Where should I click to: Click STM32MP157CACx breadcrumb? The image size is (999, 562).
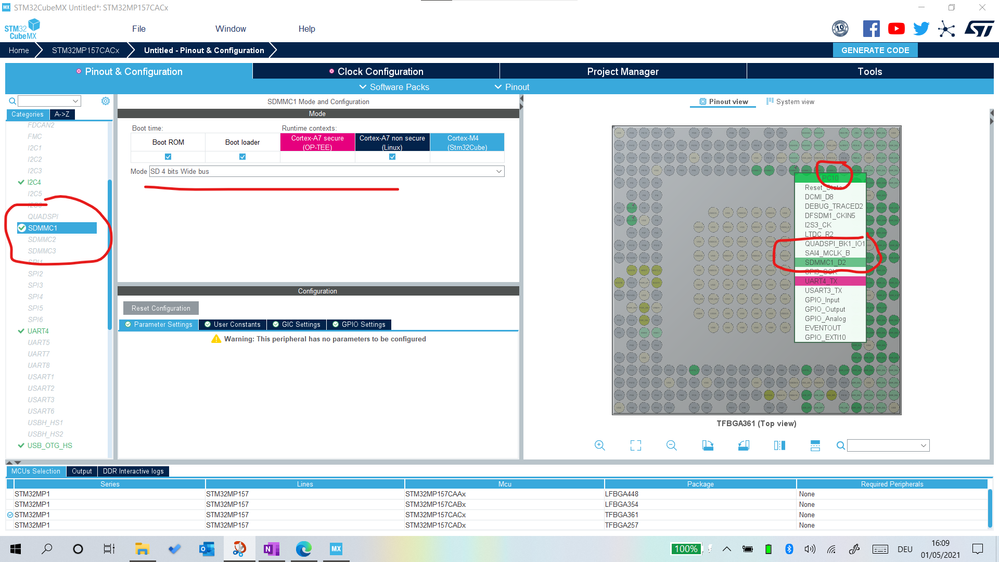pyautogui.click(x=85, y=50)
